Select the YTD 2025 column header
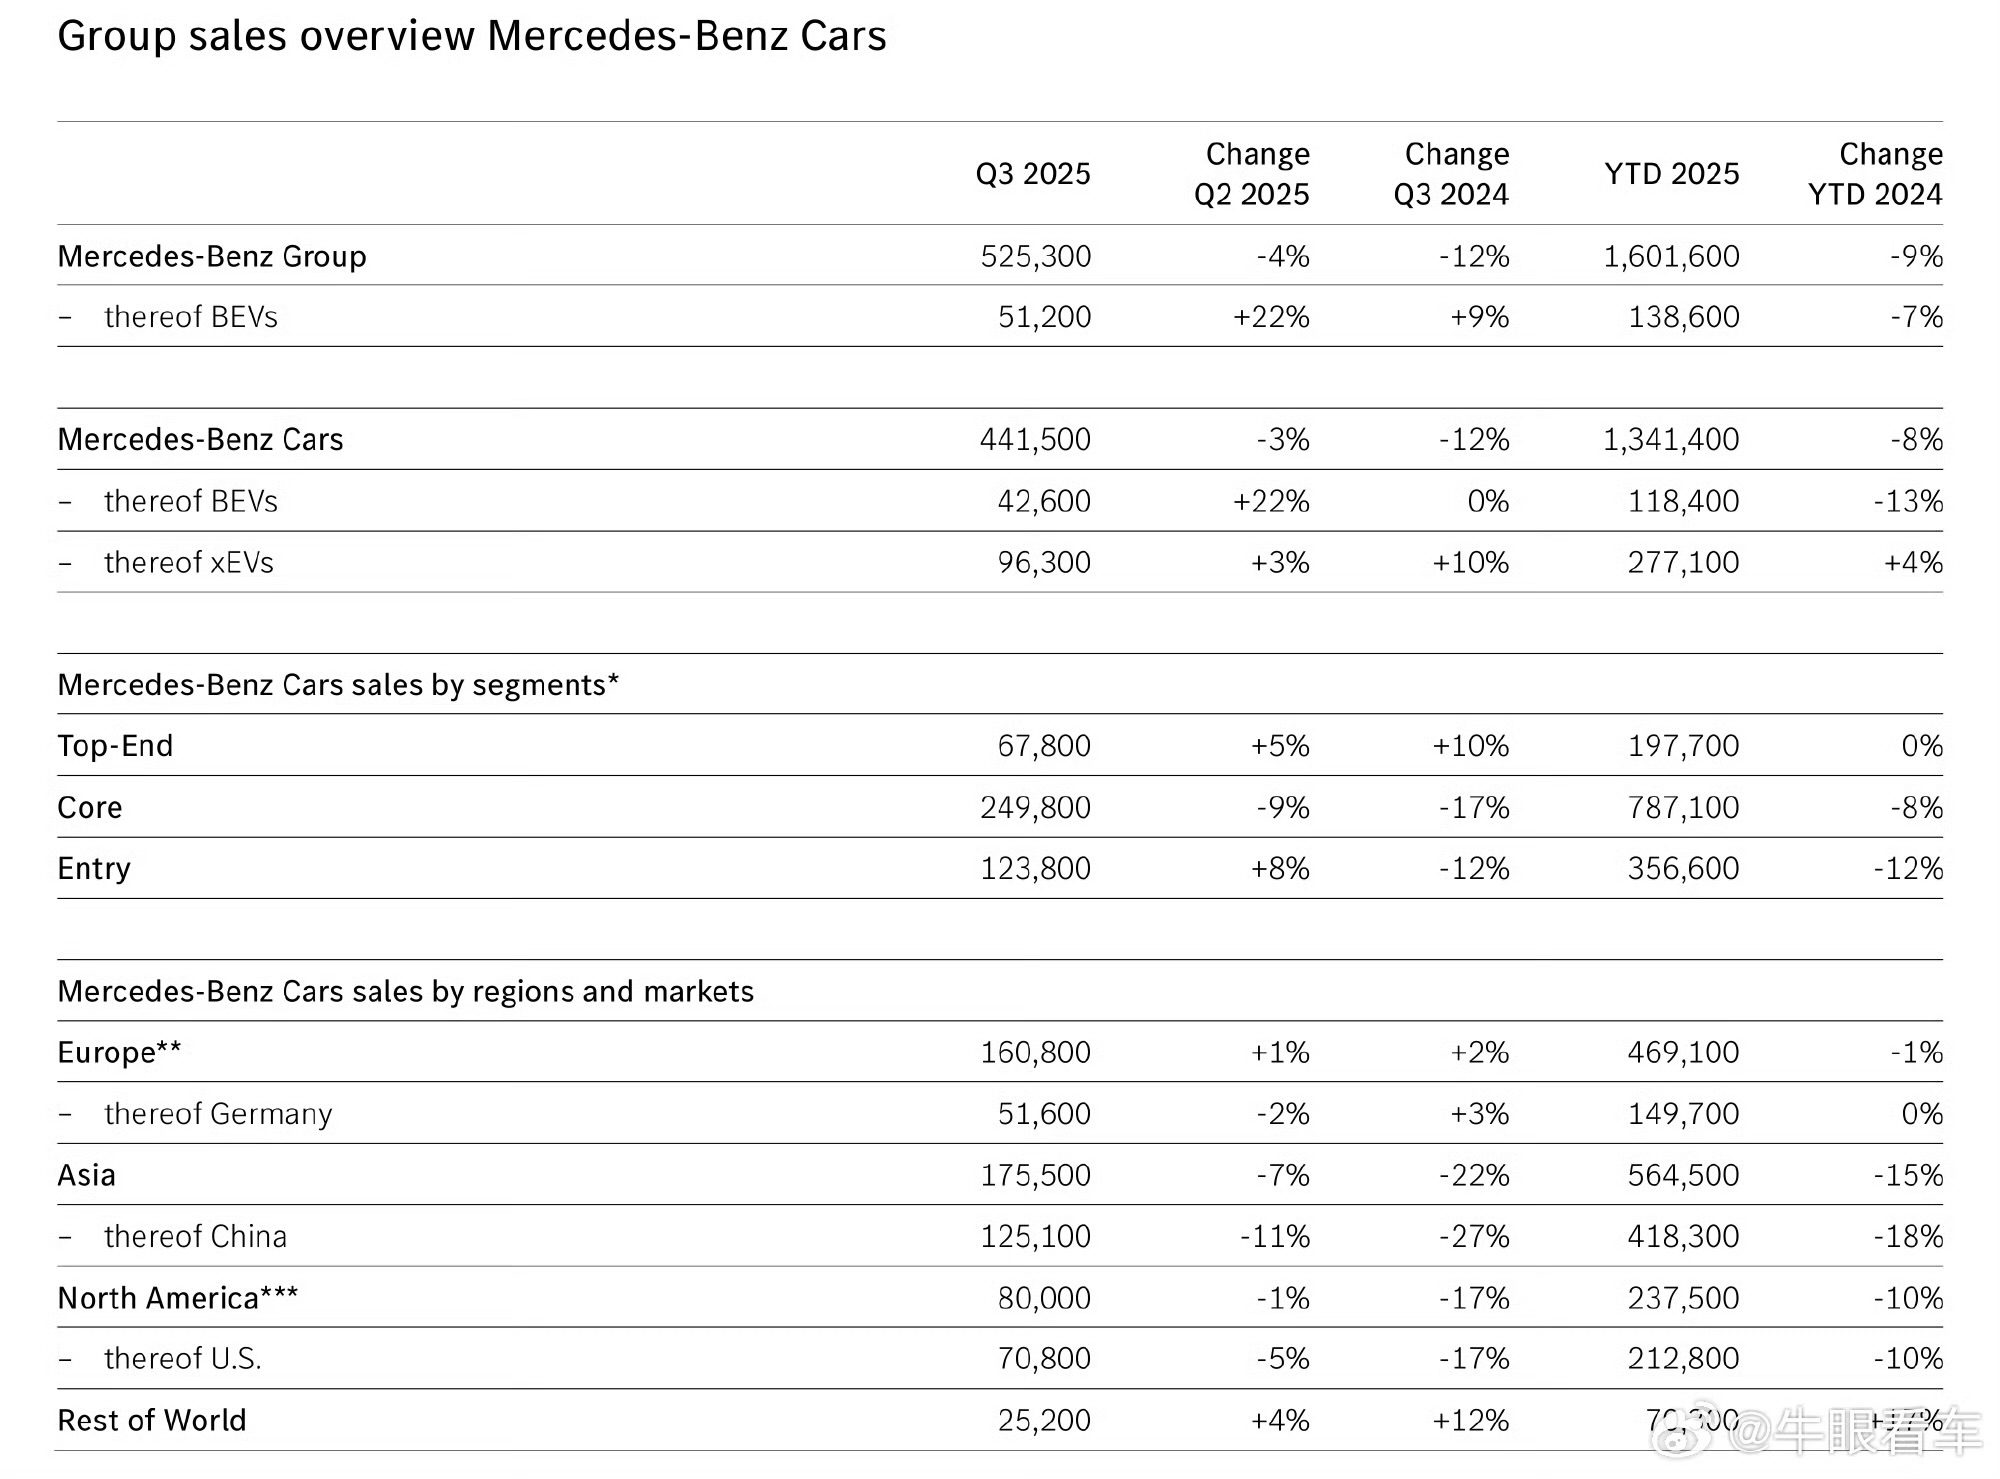Screen dimensions: 2000x1479 [1671, 174]
